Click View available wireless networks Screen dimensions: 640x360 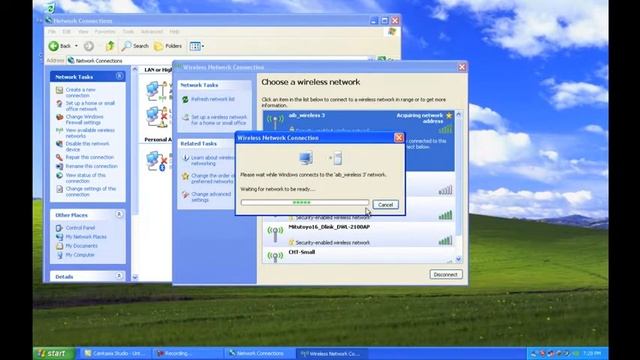tap(90, 133)
